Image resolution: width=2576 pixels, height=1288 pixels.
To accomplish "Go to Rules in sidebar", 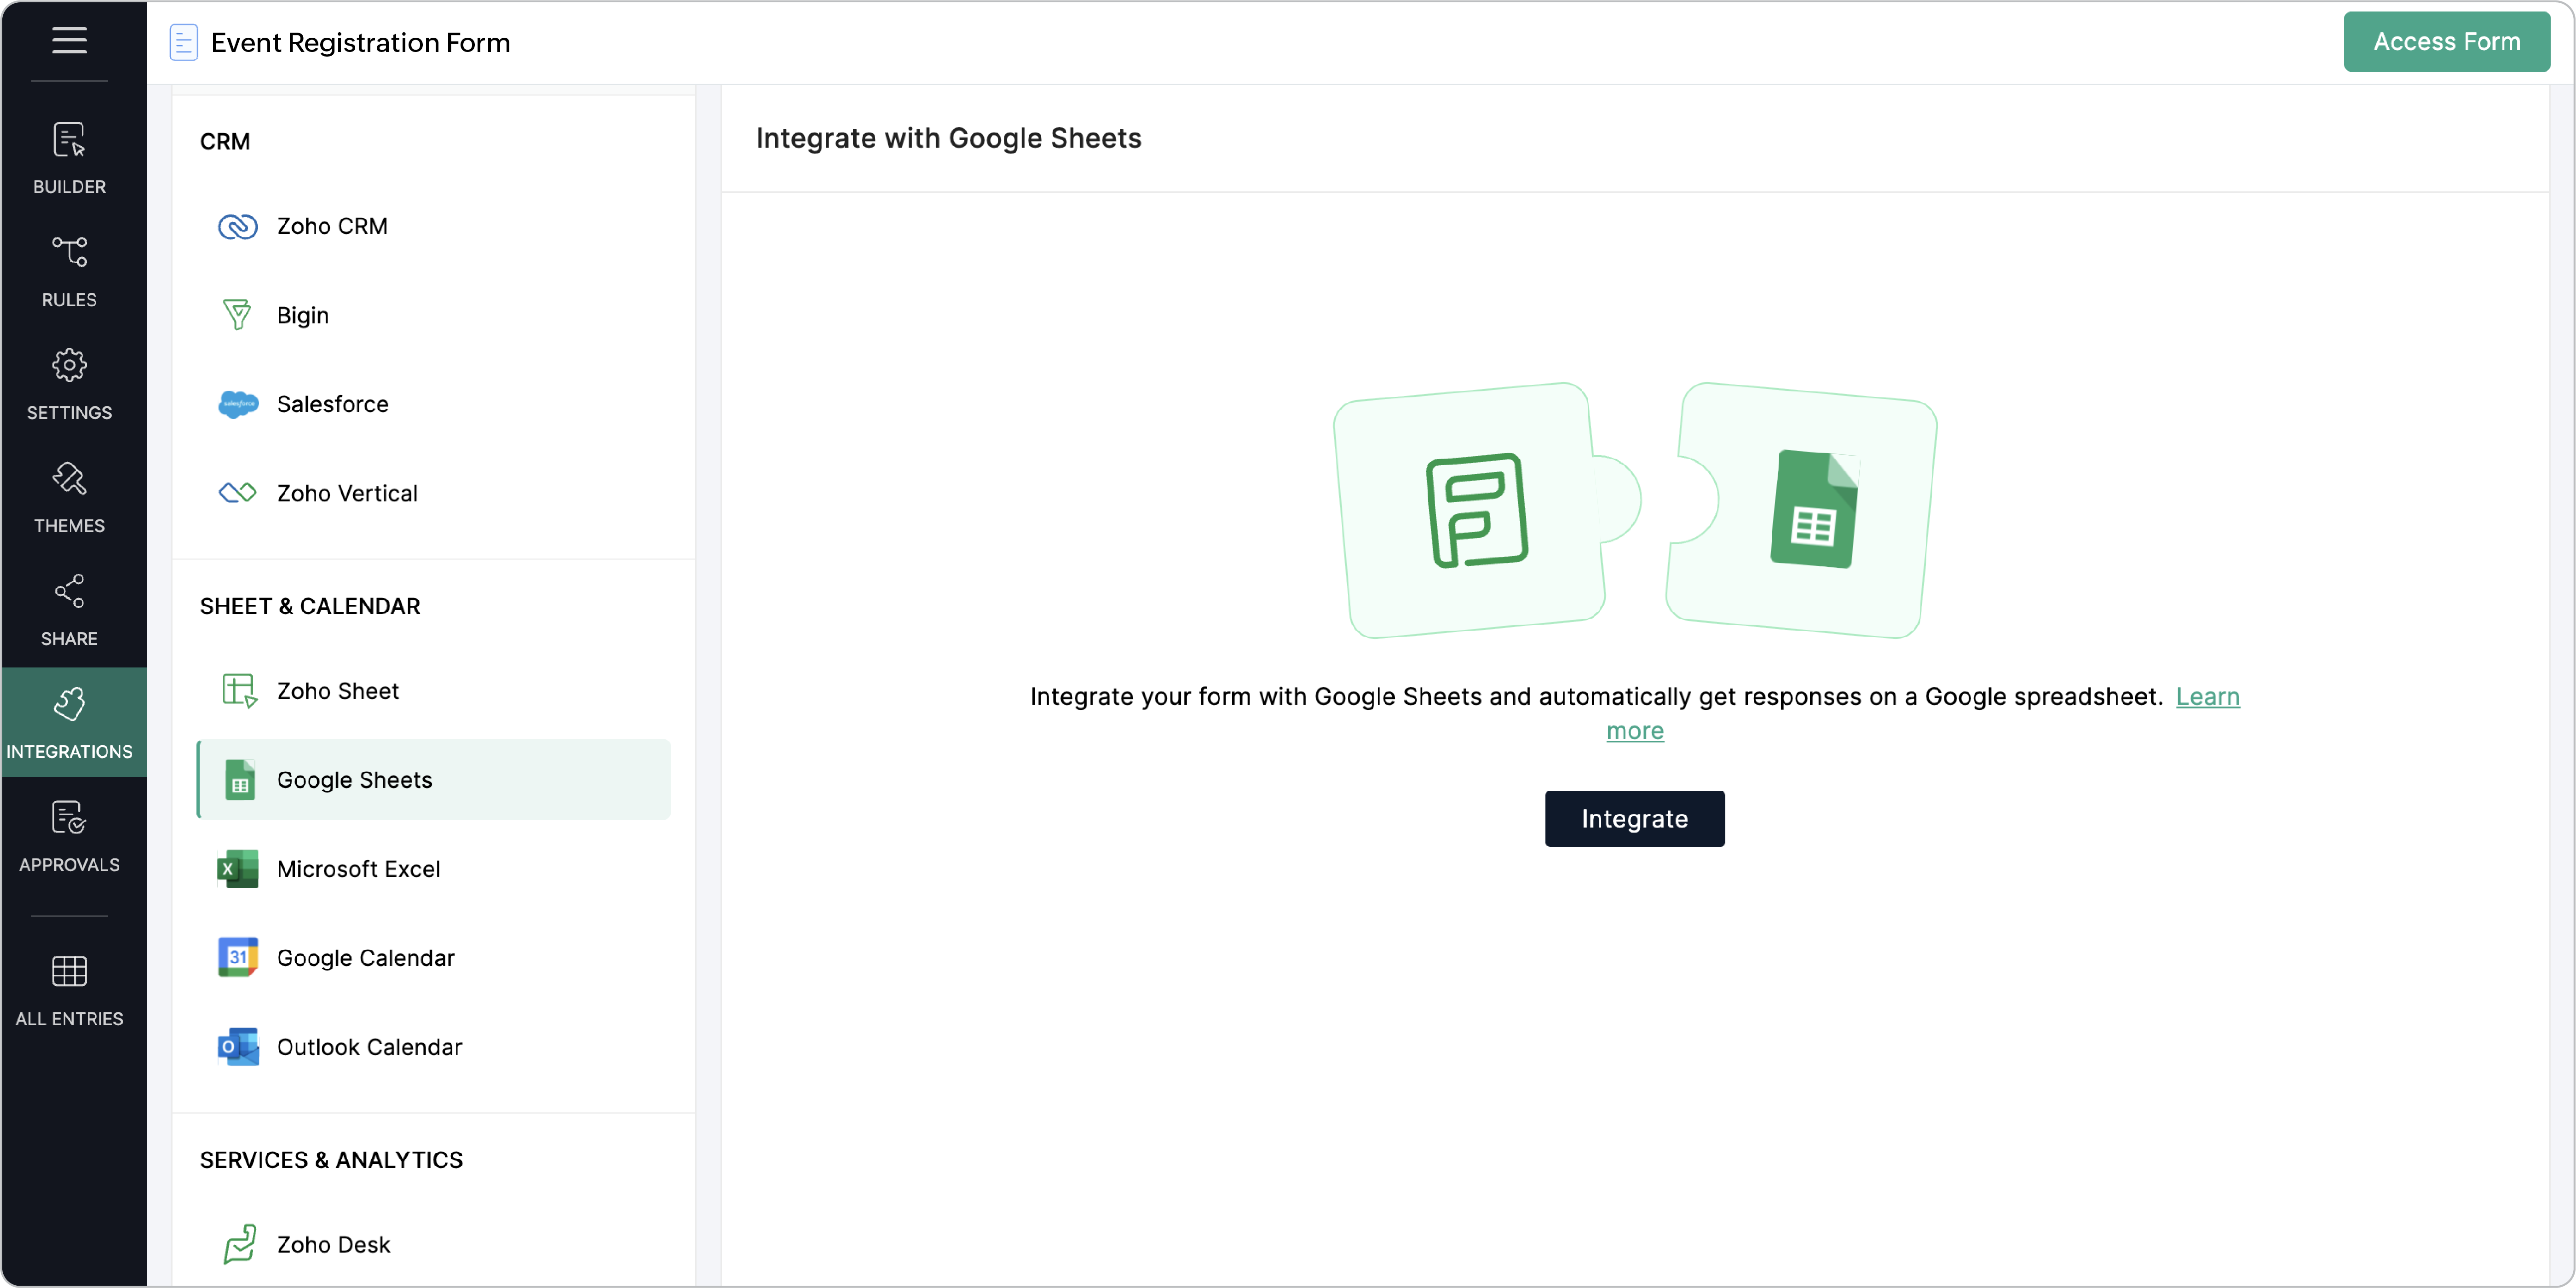I will (69, 271).
